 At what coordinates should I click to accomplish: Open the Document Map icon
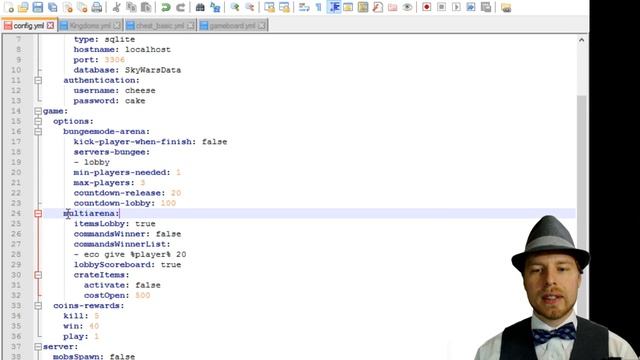click(x=363, y=7)
